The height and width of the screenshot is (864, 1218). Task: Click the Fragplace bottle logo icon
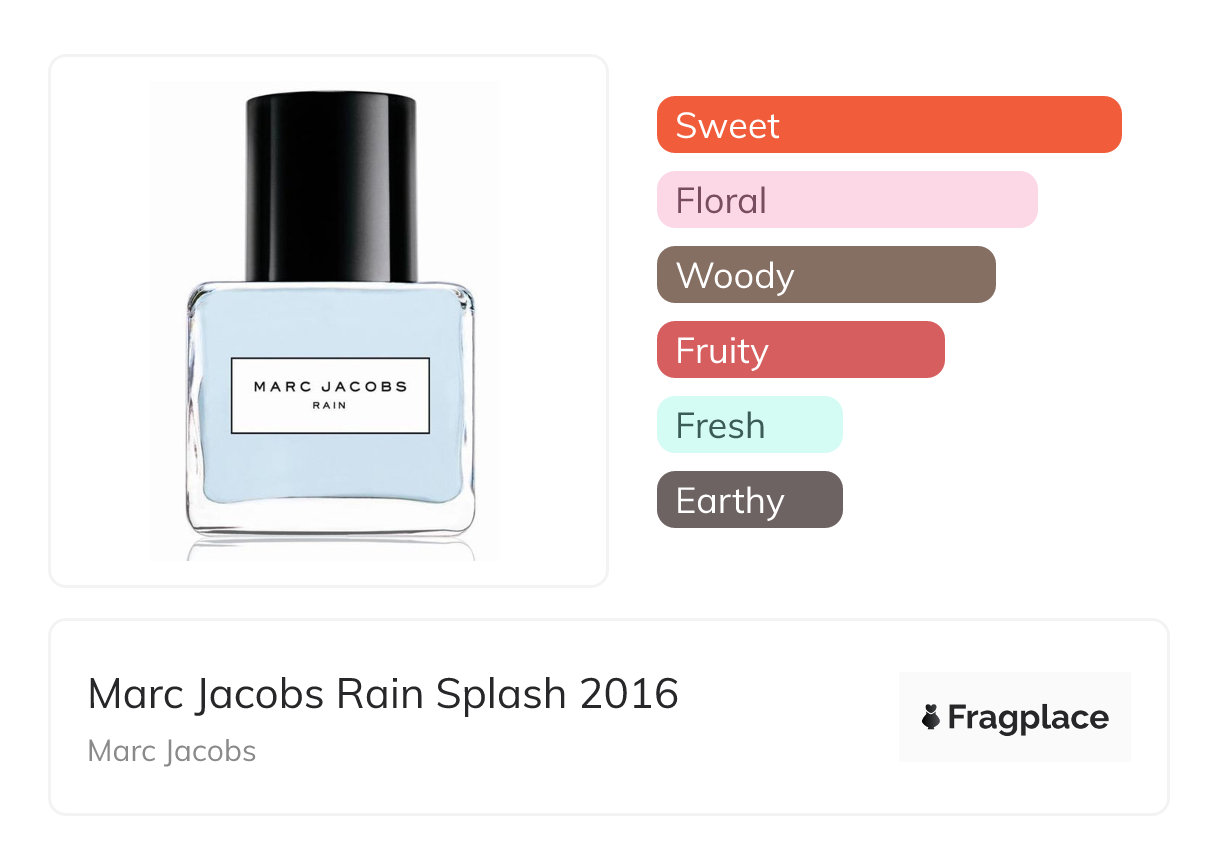pos(931,717)
